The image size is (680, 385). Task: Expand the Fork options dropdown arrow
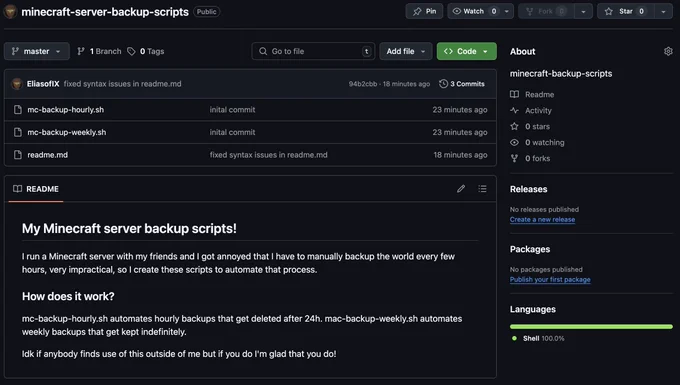click(x=583, y=11)
